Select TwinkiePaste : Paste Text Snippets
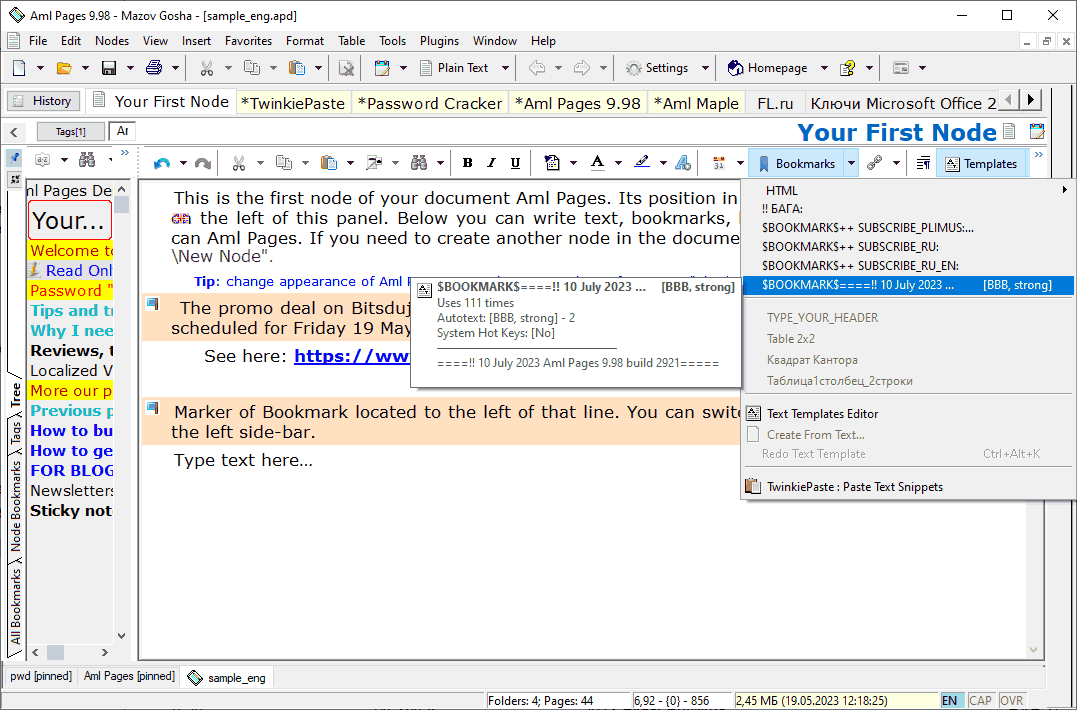This screenshot has height=710, width=1077. click(854, 487)
